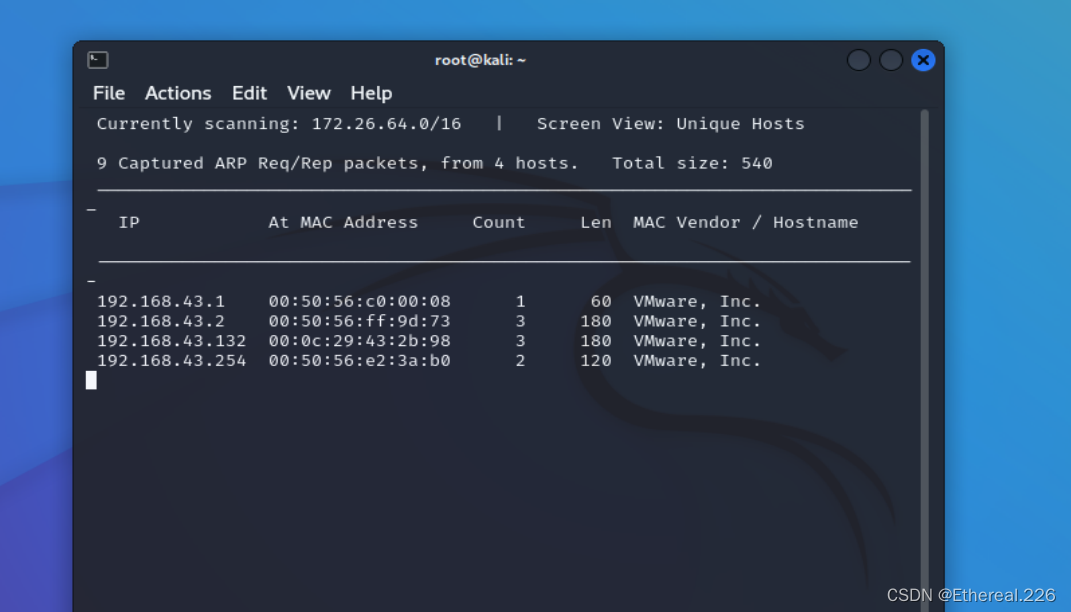Open the Help menu
This screenshot has height=612, width=1071.
371,93
